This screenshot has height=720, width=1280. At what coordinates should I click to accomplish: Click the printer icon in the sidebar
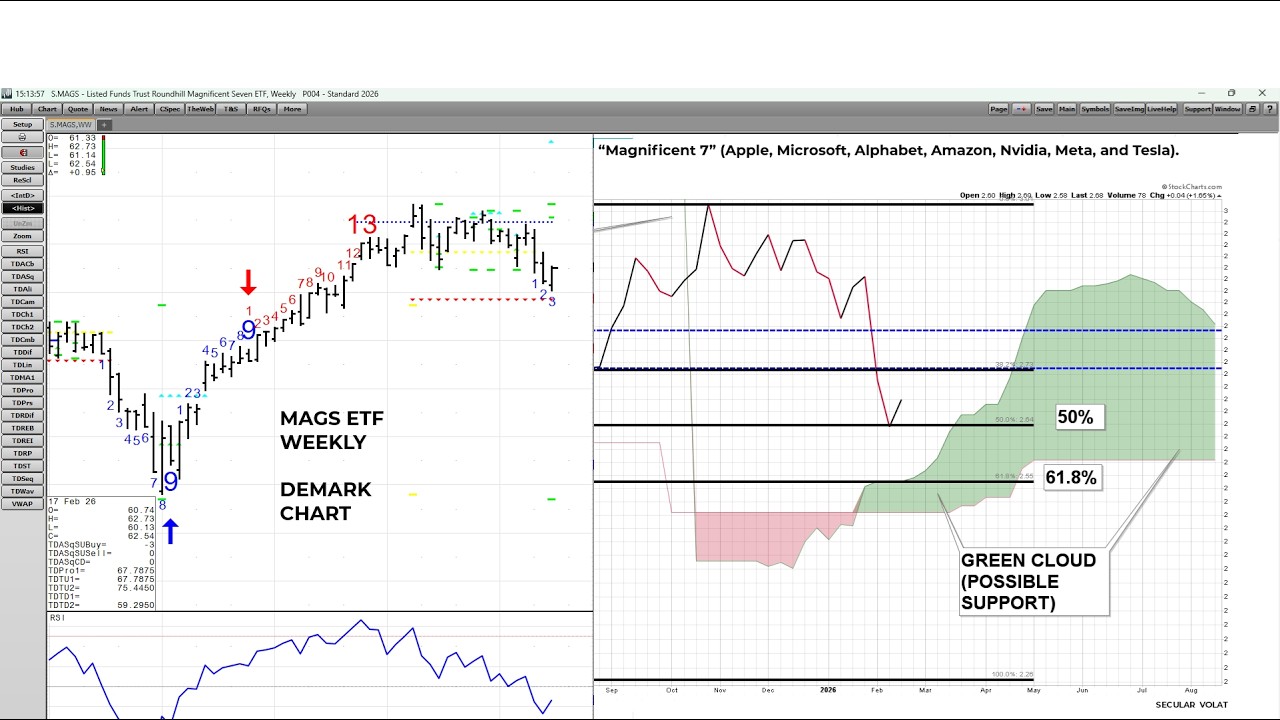22,138
